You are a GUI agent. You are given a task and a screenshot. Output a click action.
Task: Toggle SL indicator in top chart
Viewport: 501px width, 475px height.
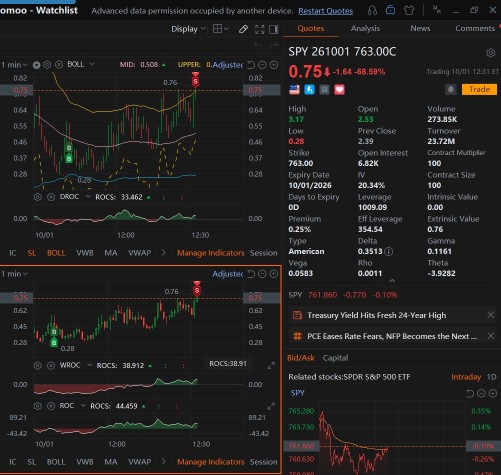point(32,253)
